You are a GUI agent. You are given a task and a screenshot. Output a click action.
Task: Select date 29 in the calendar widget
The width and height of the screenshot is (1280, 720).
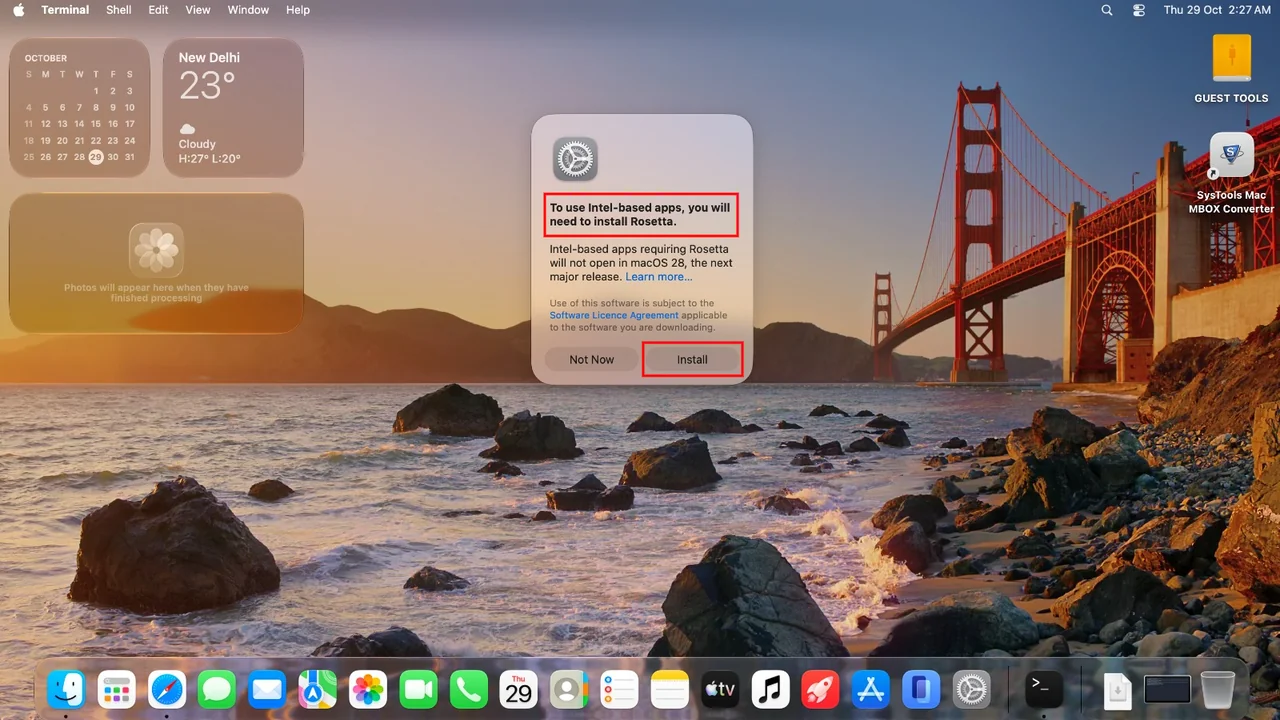[96, 157]
